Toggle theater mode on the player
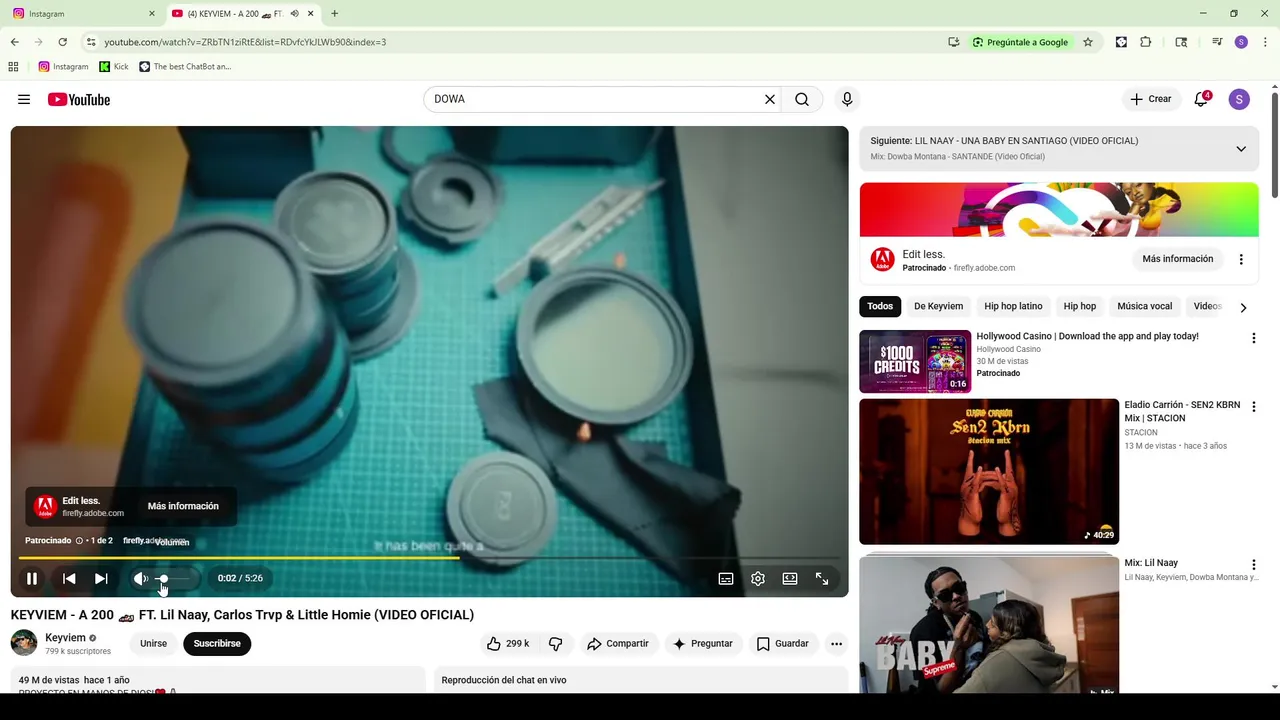The height and width of the screenshot is (720, 1280). pos(790,578)
